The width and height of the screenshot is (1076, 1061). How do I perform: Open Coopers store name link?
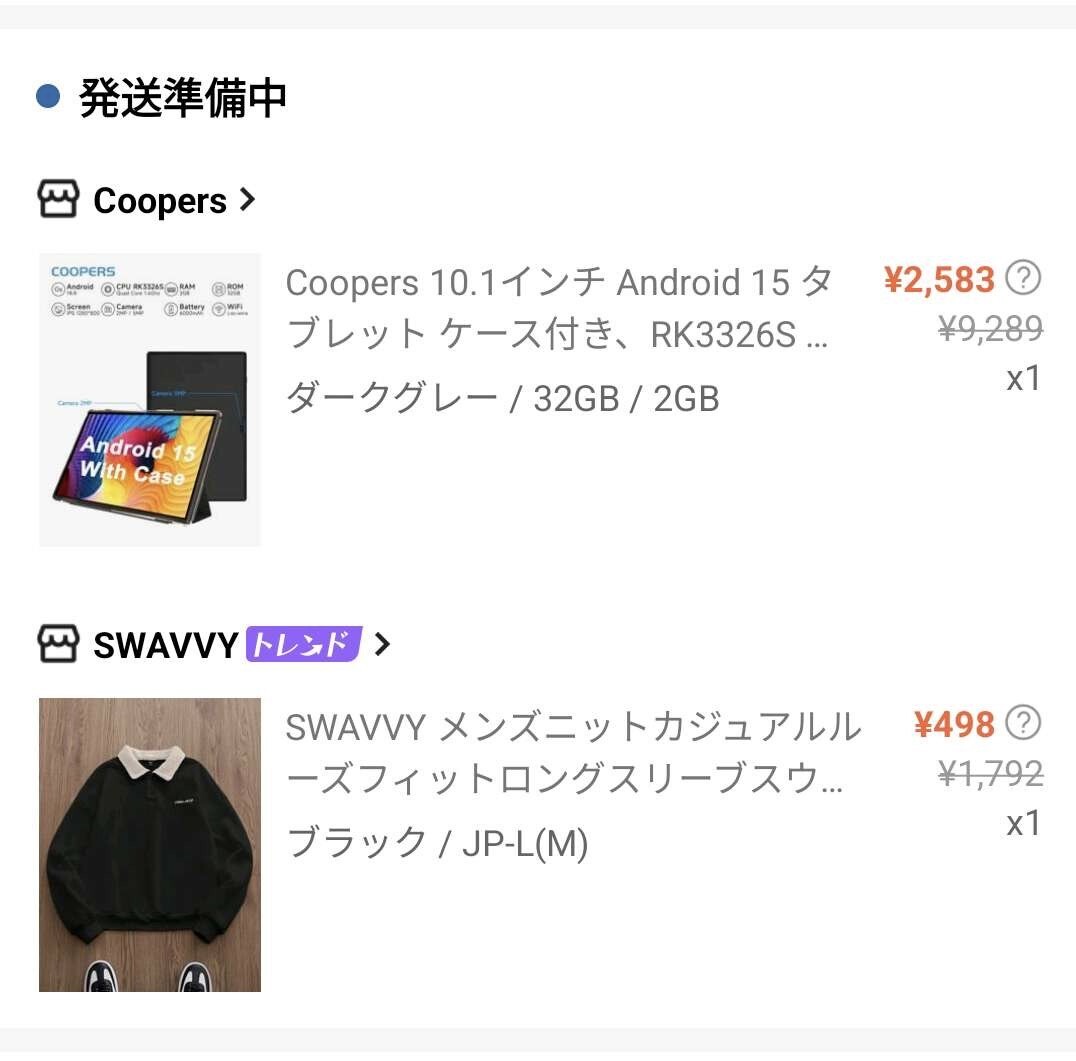[x=160, y=200]
